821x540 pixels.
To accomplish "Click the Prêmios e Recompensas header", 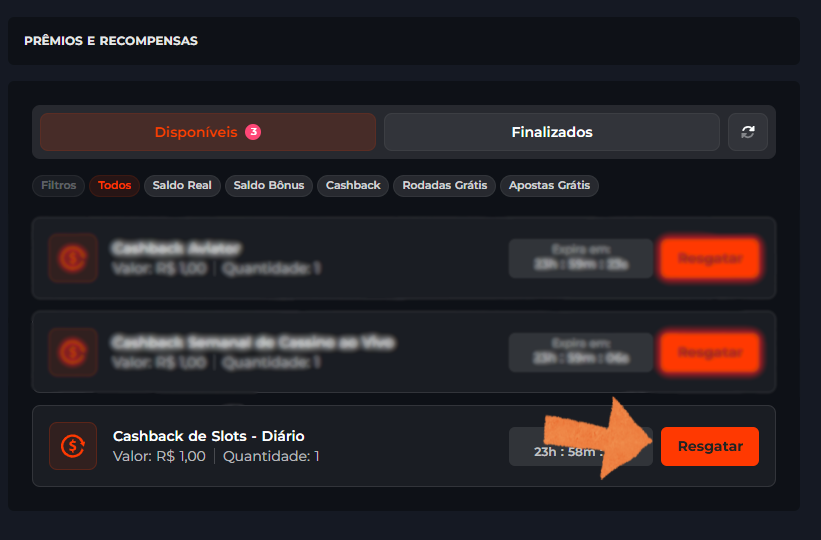I will pos(111,41).
